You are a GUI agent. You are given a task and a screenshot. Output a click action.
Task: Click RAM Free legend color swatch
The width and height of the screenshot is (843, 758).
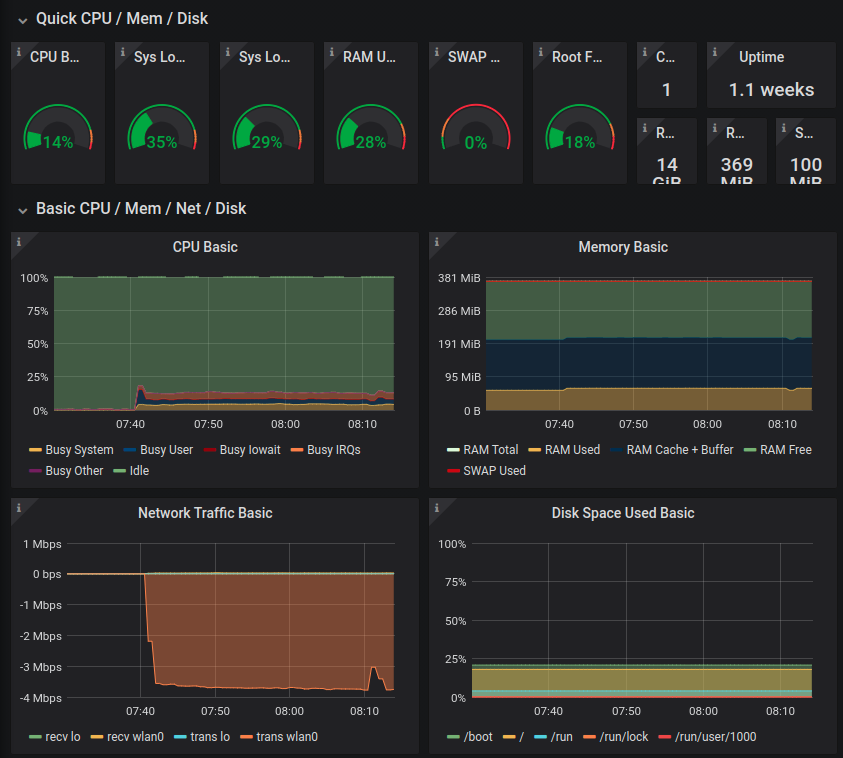[x=750, y=450]
